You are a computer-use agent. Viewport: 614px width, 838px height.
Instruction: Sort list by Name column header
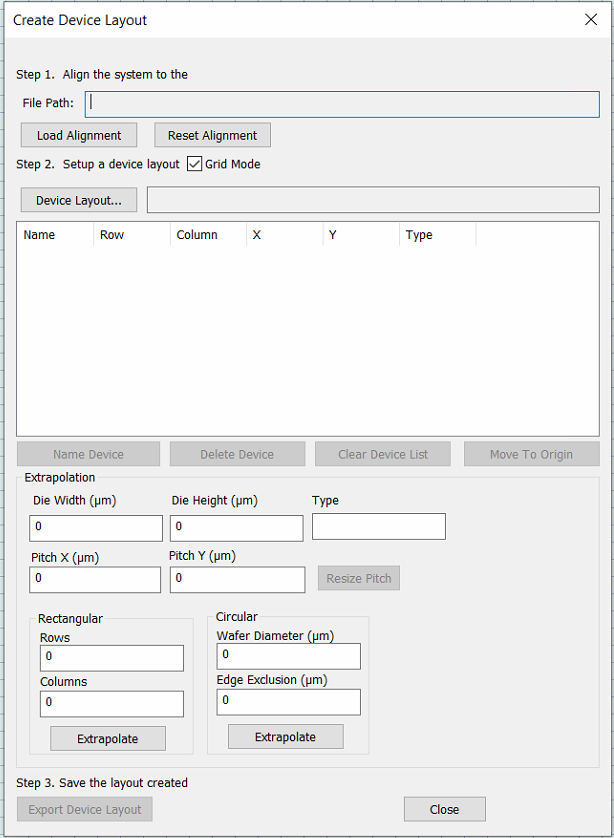coord(55,235)
